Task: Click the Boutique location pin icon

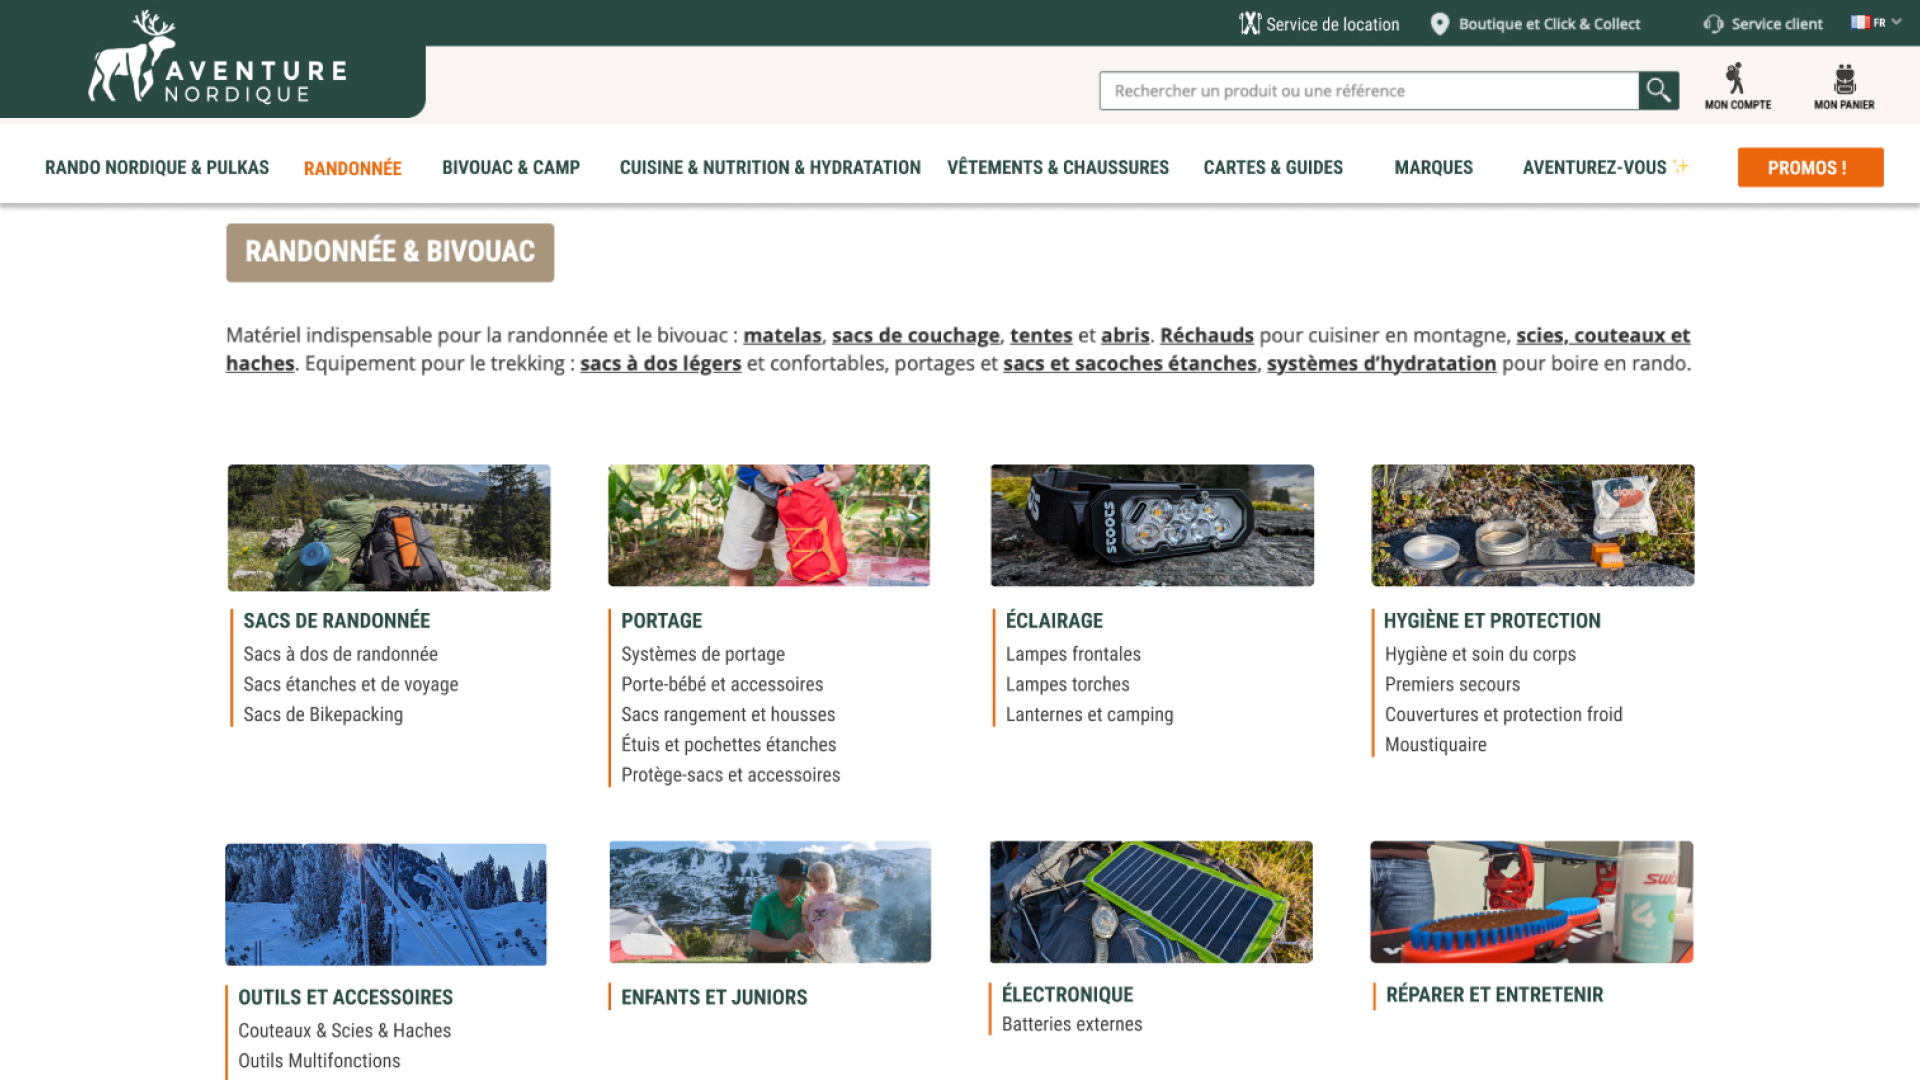Action: click(x=1439, y=24)
